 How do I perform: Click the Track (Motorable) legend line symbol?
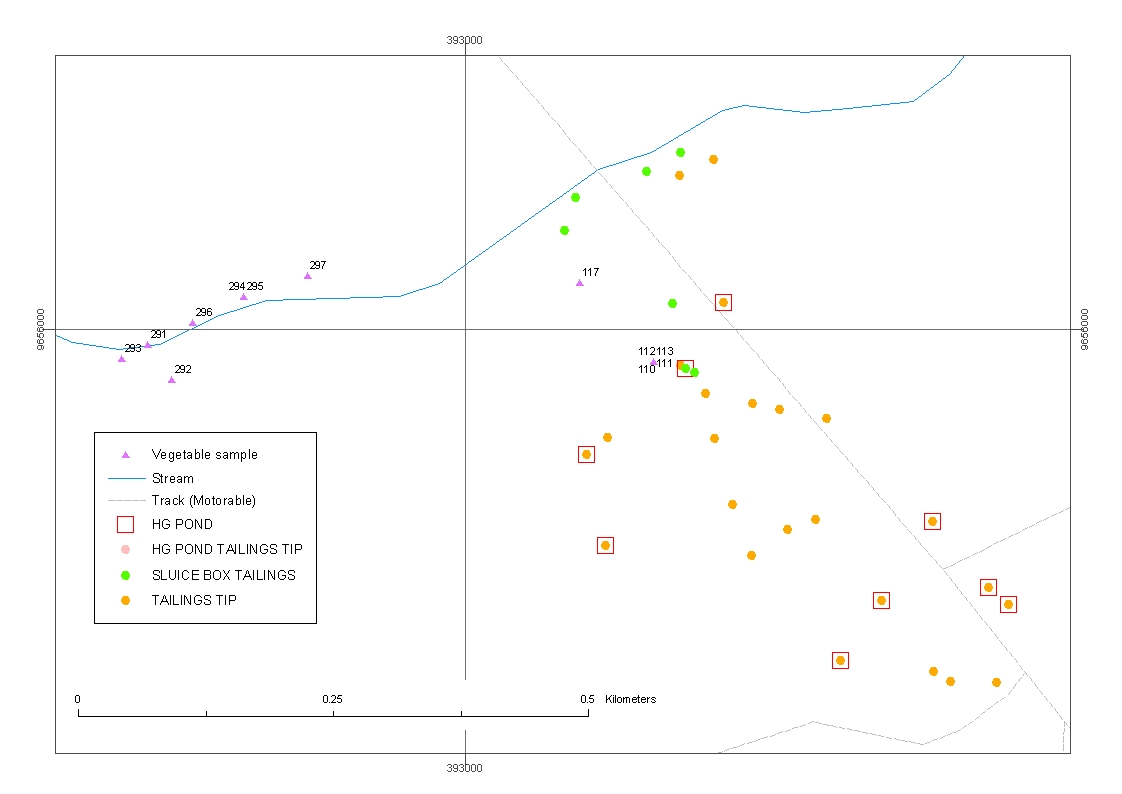click(x=126, y=501)
